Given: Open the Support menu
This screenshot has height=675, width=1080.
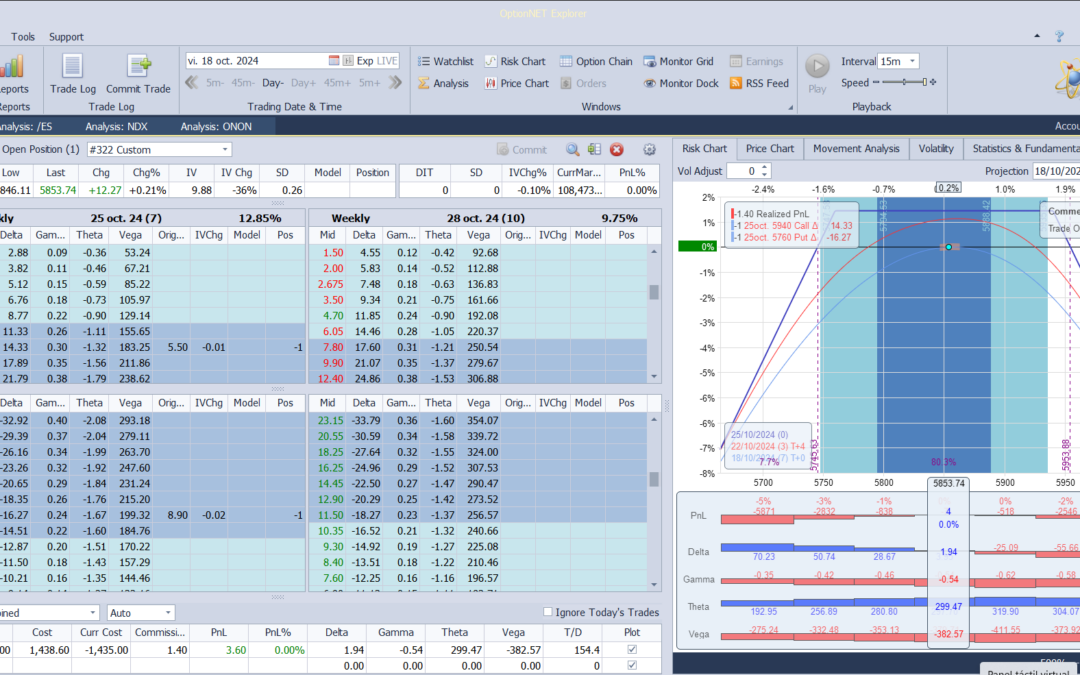Looking at the screenshot, I should (66, 37).
